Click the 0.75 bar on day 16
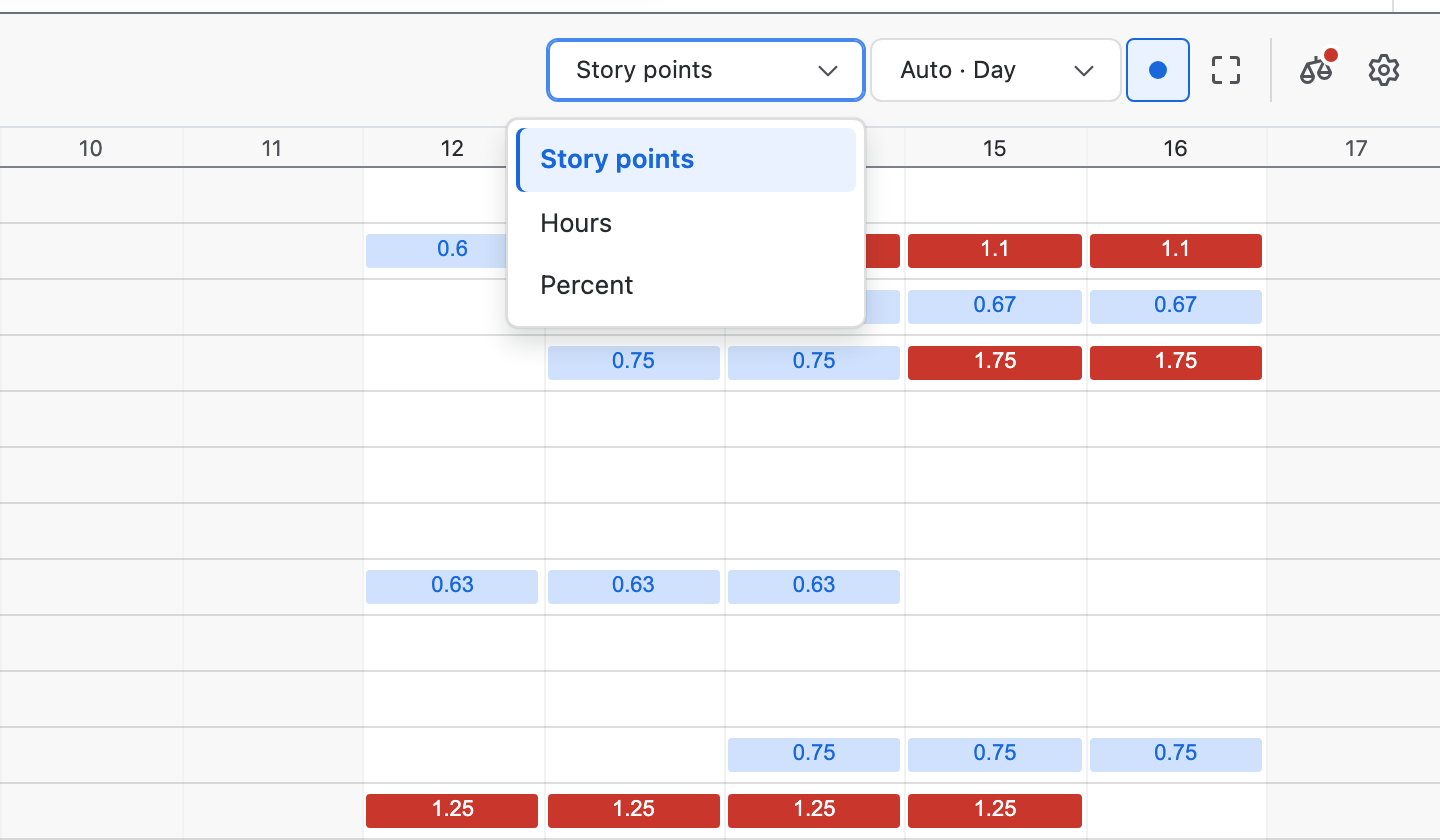Image resolution: width=1440 pixels, height=840 pixels. (x=1176, y=754)
